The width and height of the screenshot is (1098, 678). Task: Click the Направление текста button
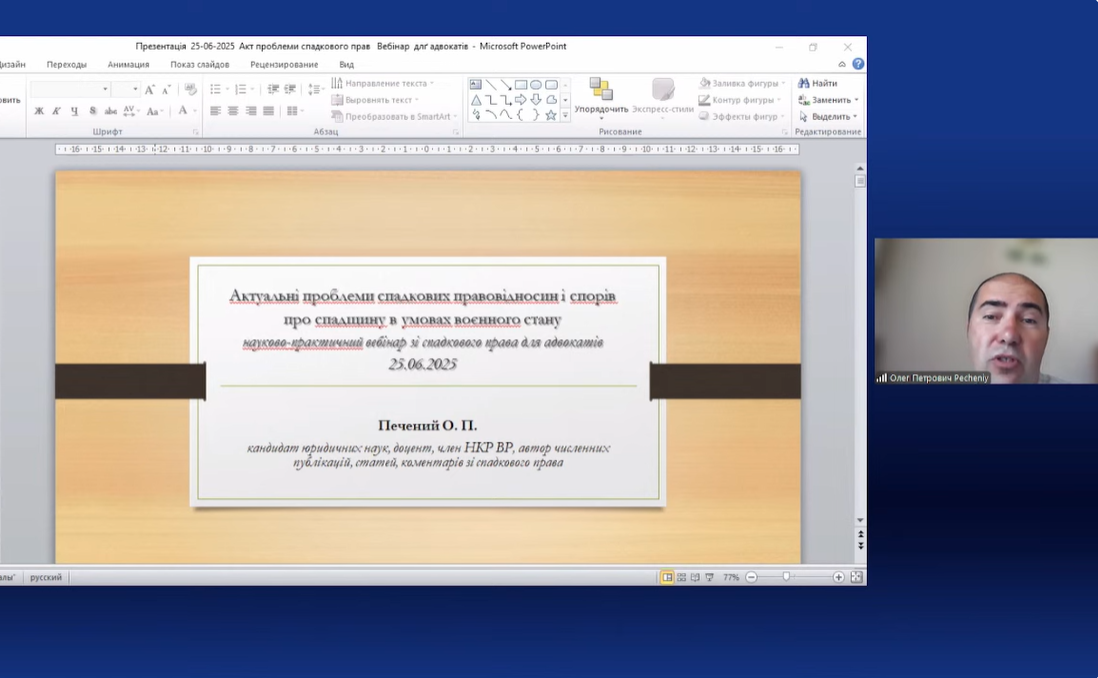tap(382, 83)
